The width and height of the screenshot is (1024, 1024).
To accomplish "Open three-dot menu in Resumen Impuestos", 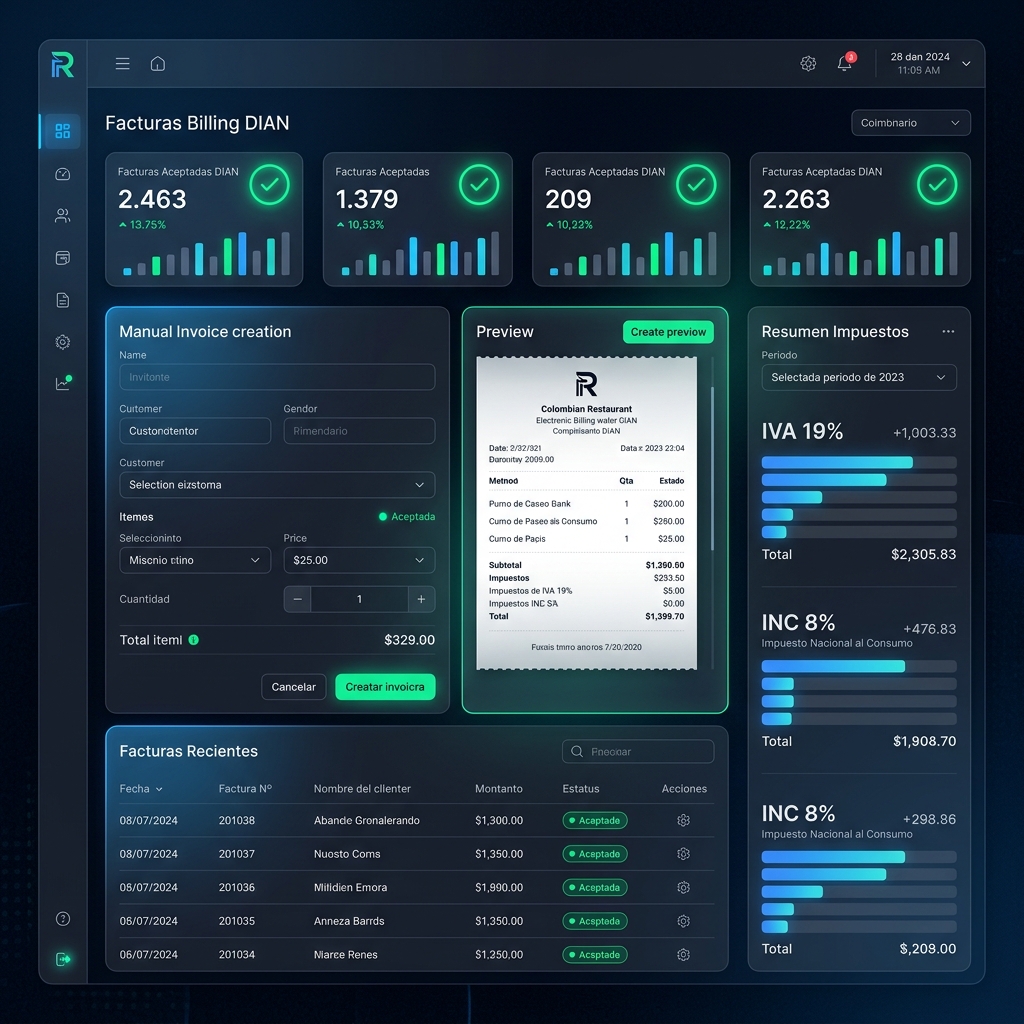I will pyautogui.click(x=948, y=332).
